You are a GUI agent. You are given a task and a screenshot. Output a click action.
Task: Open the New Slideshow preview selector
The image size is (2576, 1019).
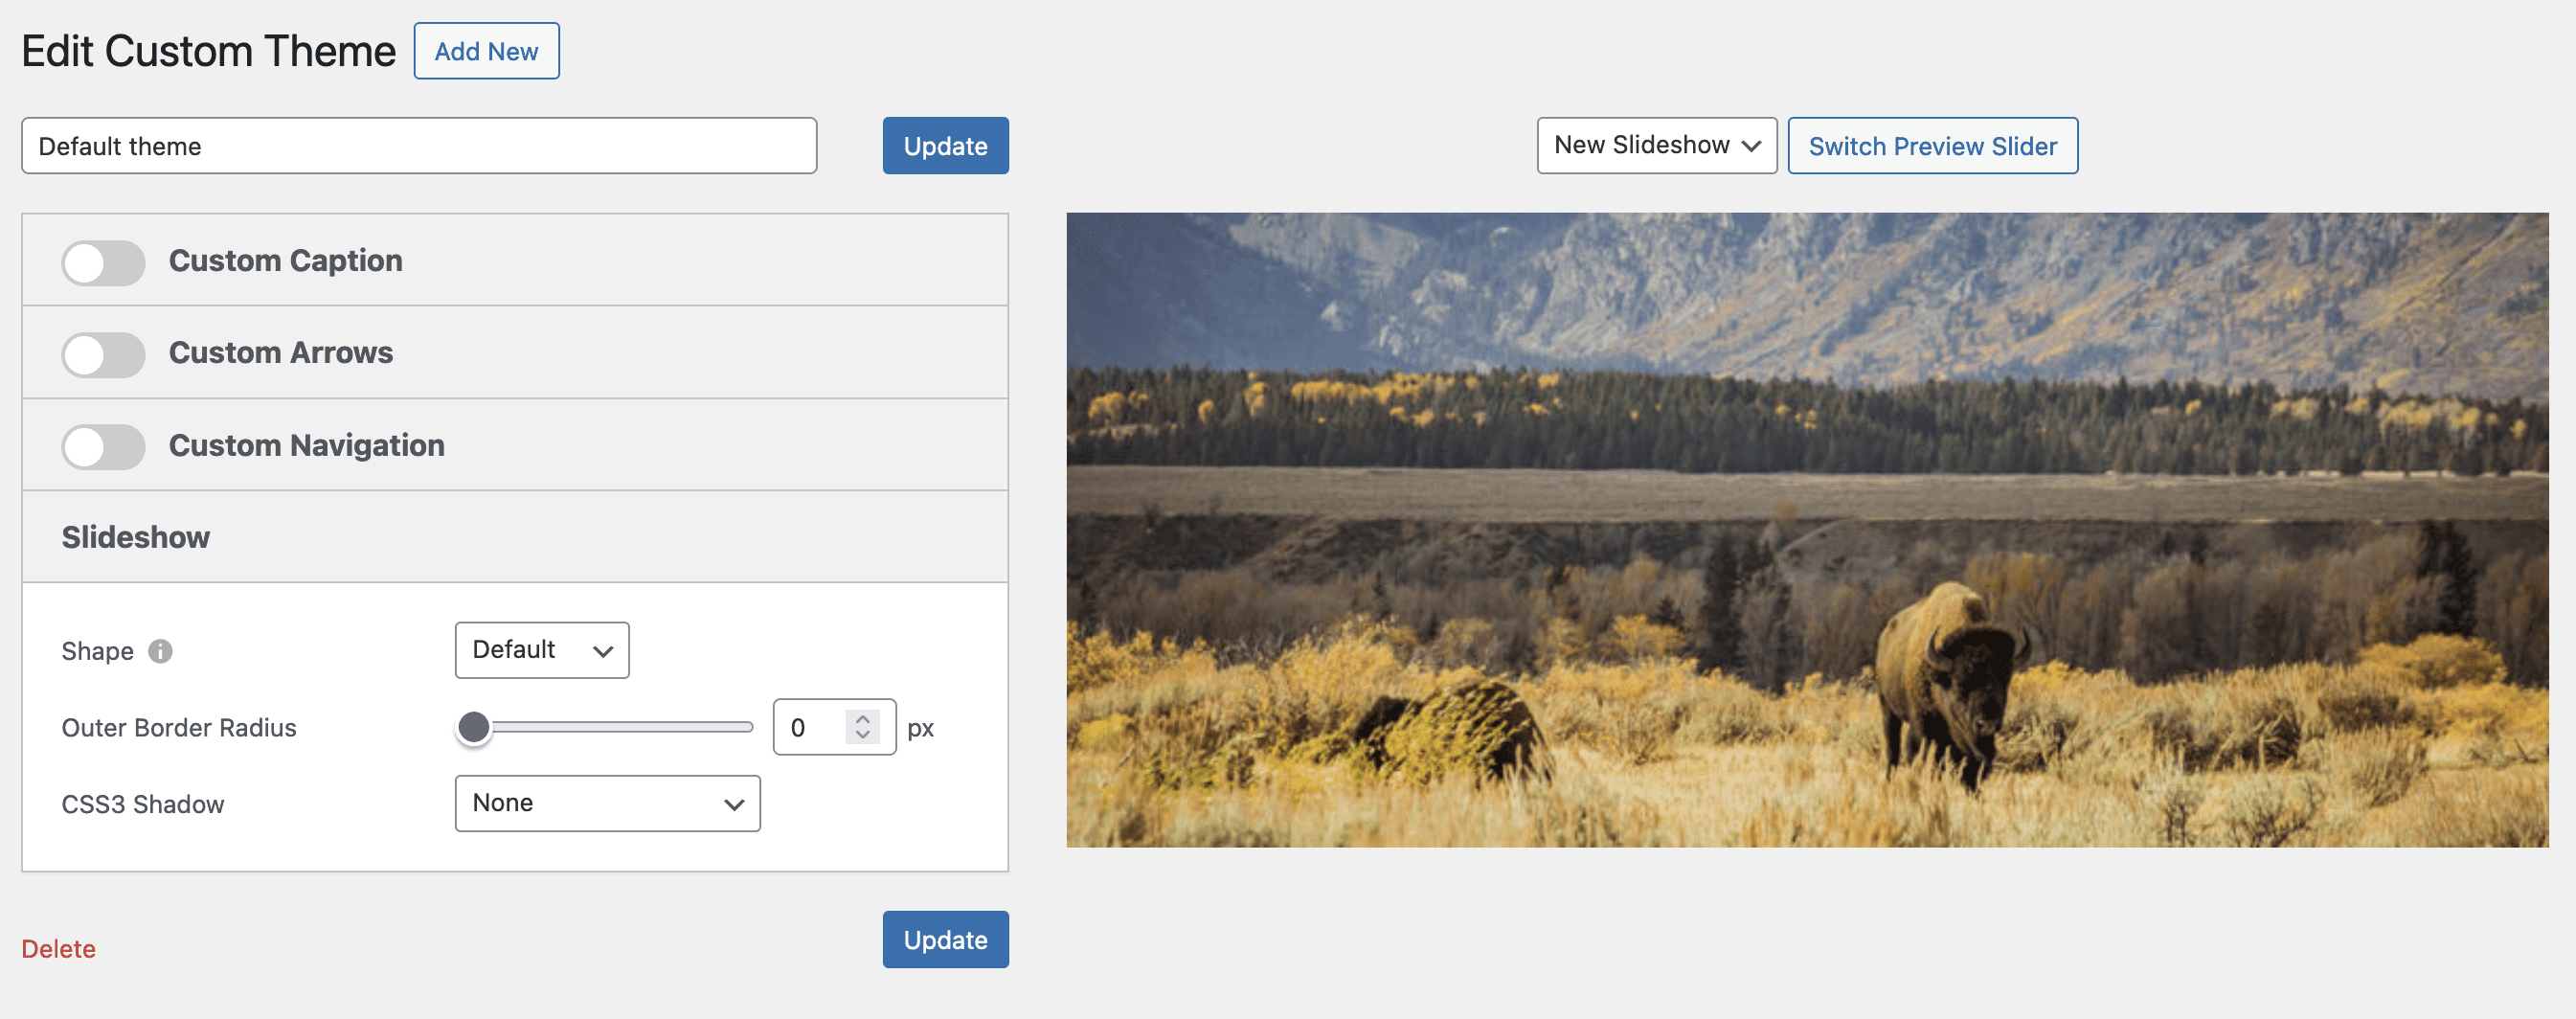[1655, 146]
